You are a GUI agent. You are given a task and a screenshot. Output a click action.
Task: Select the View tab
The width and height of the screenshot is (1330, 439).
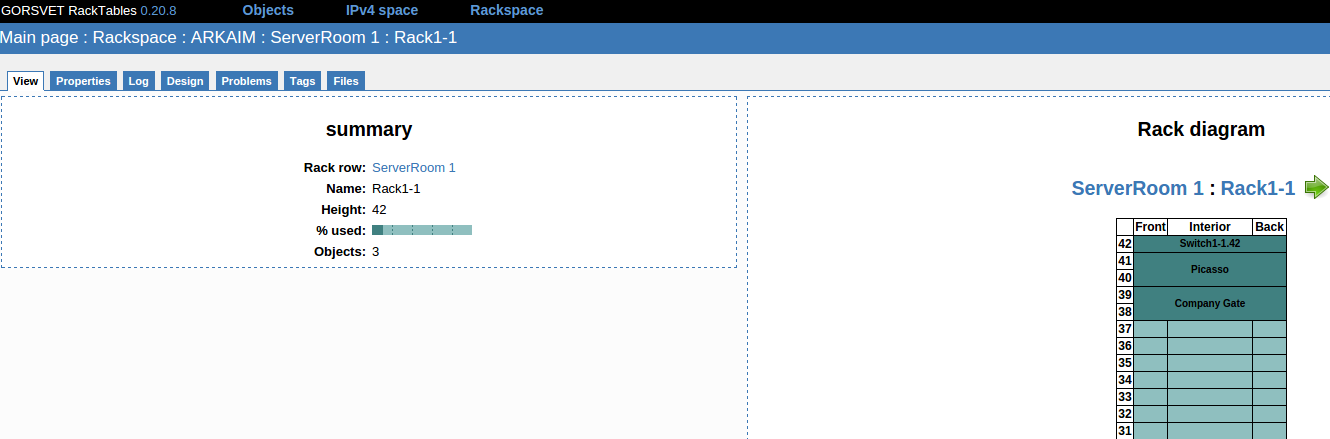[x=26, y=81]
